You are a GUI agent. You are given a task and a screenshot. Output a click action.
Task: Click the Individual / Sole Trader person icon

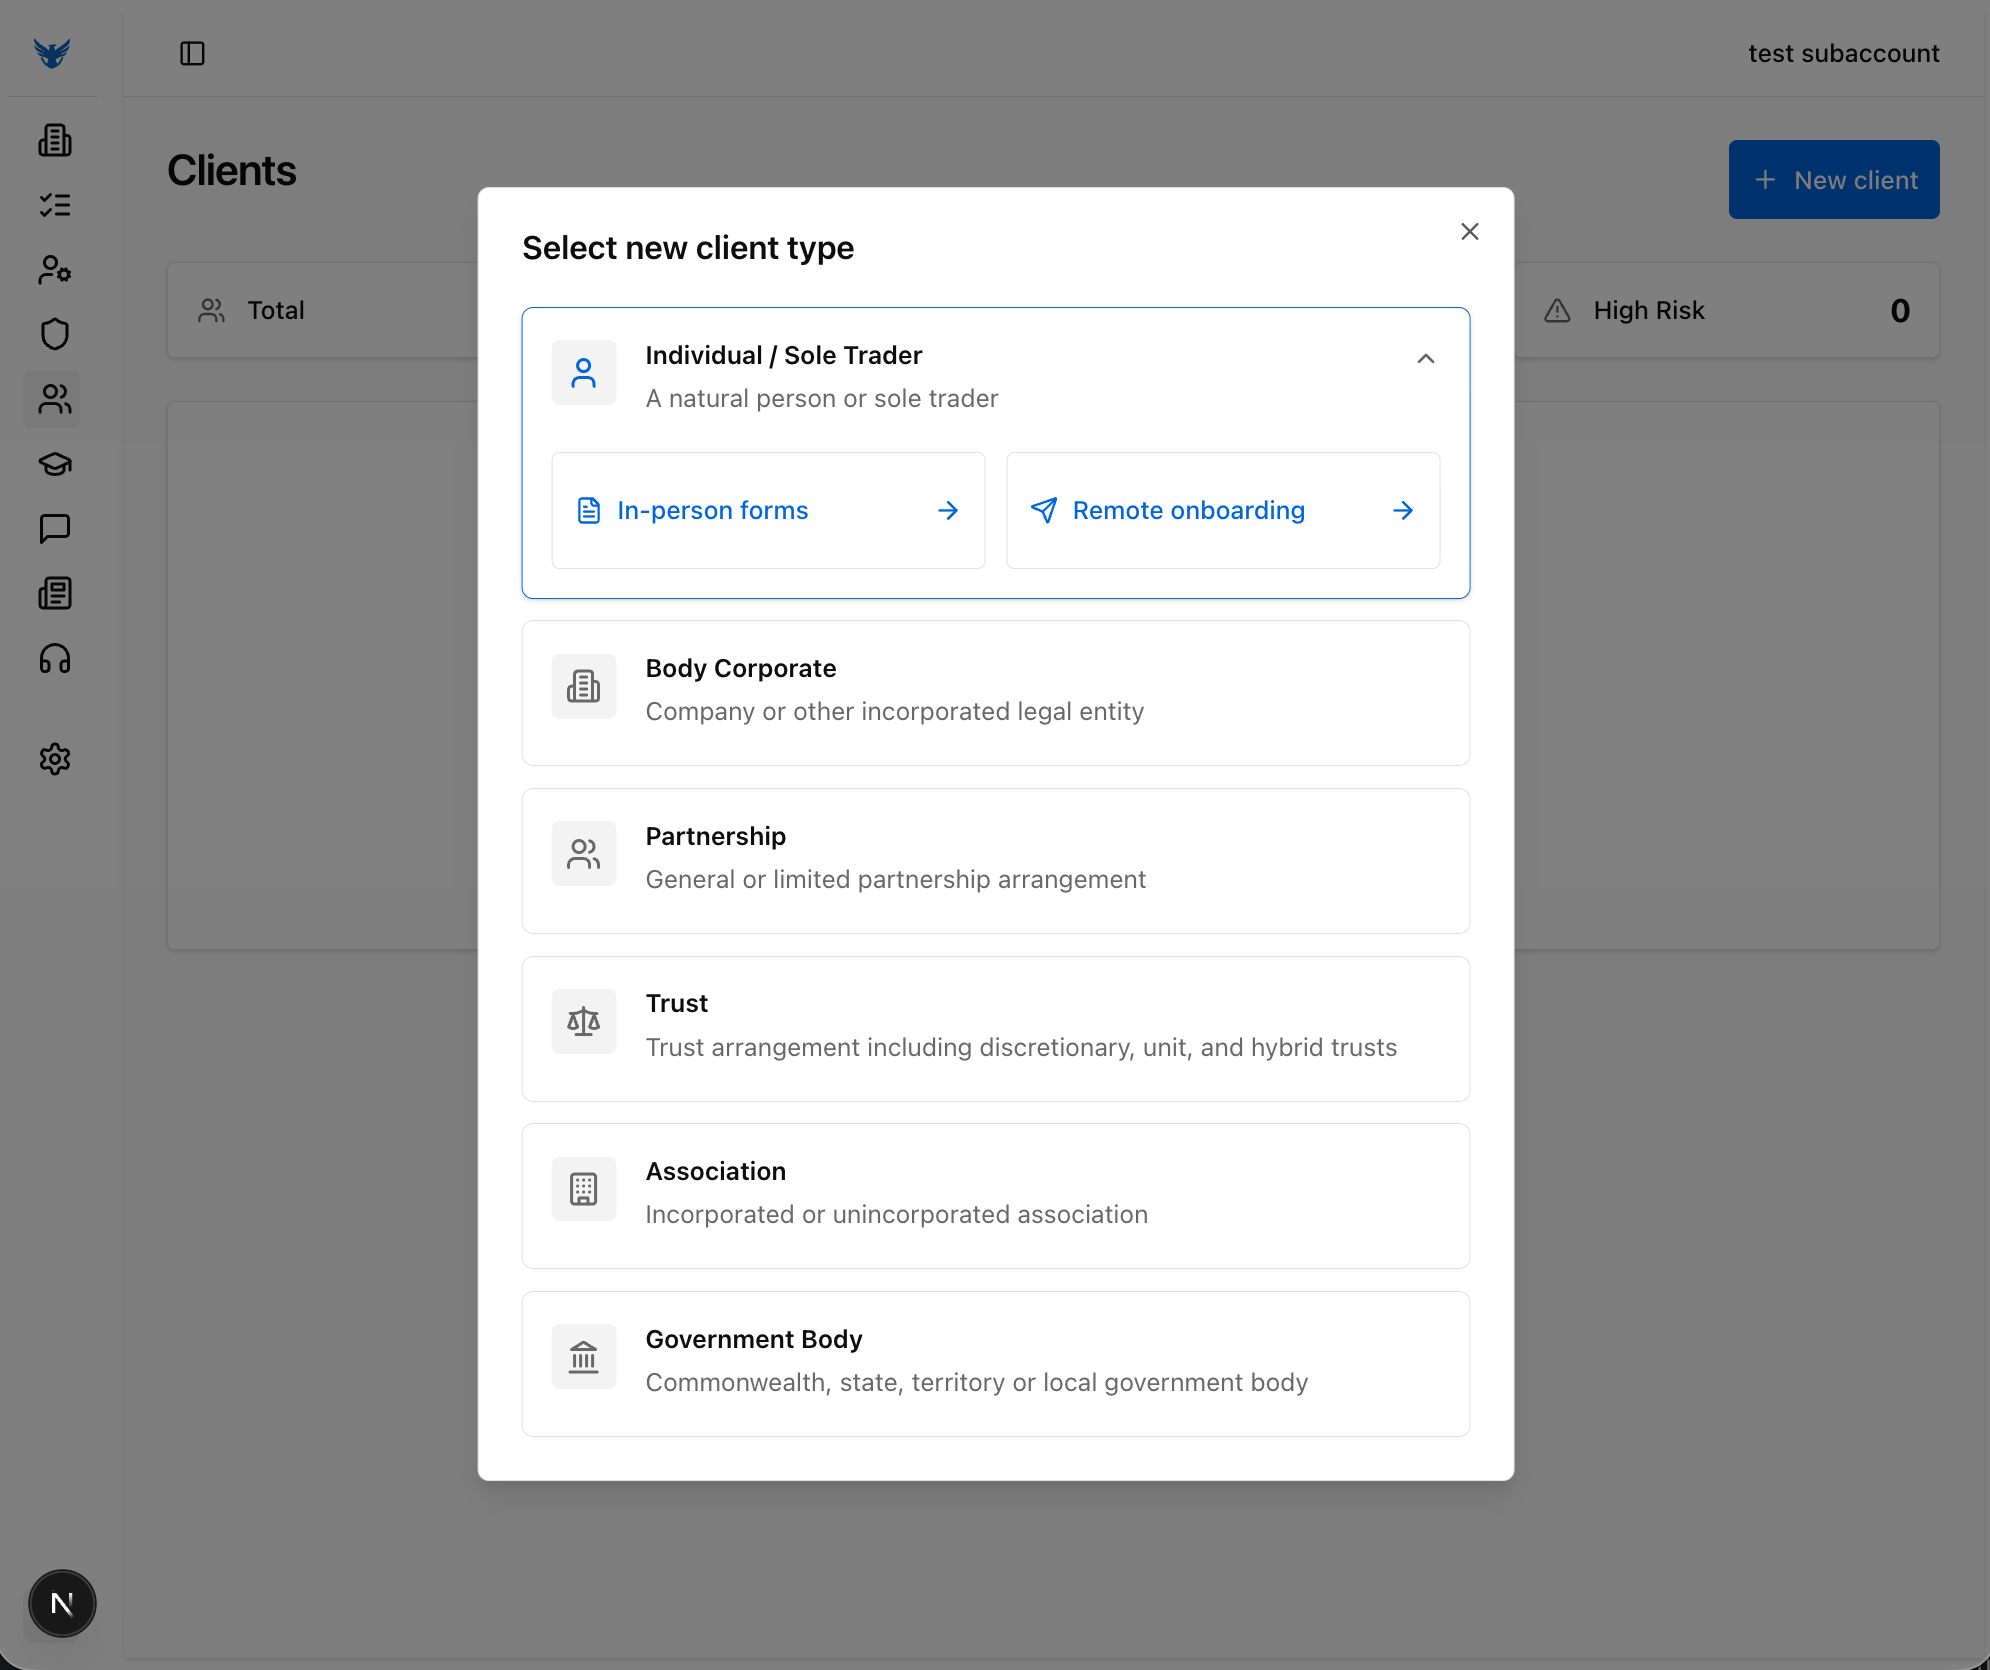(584, 373)
